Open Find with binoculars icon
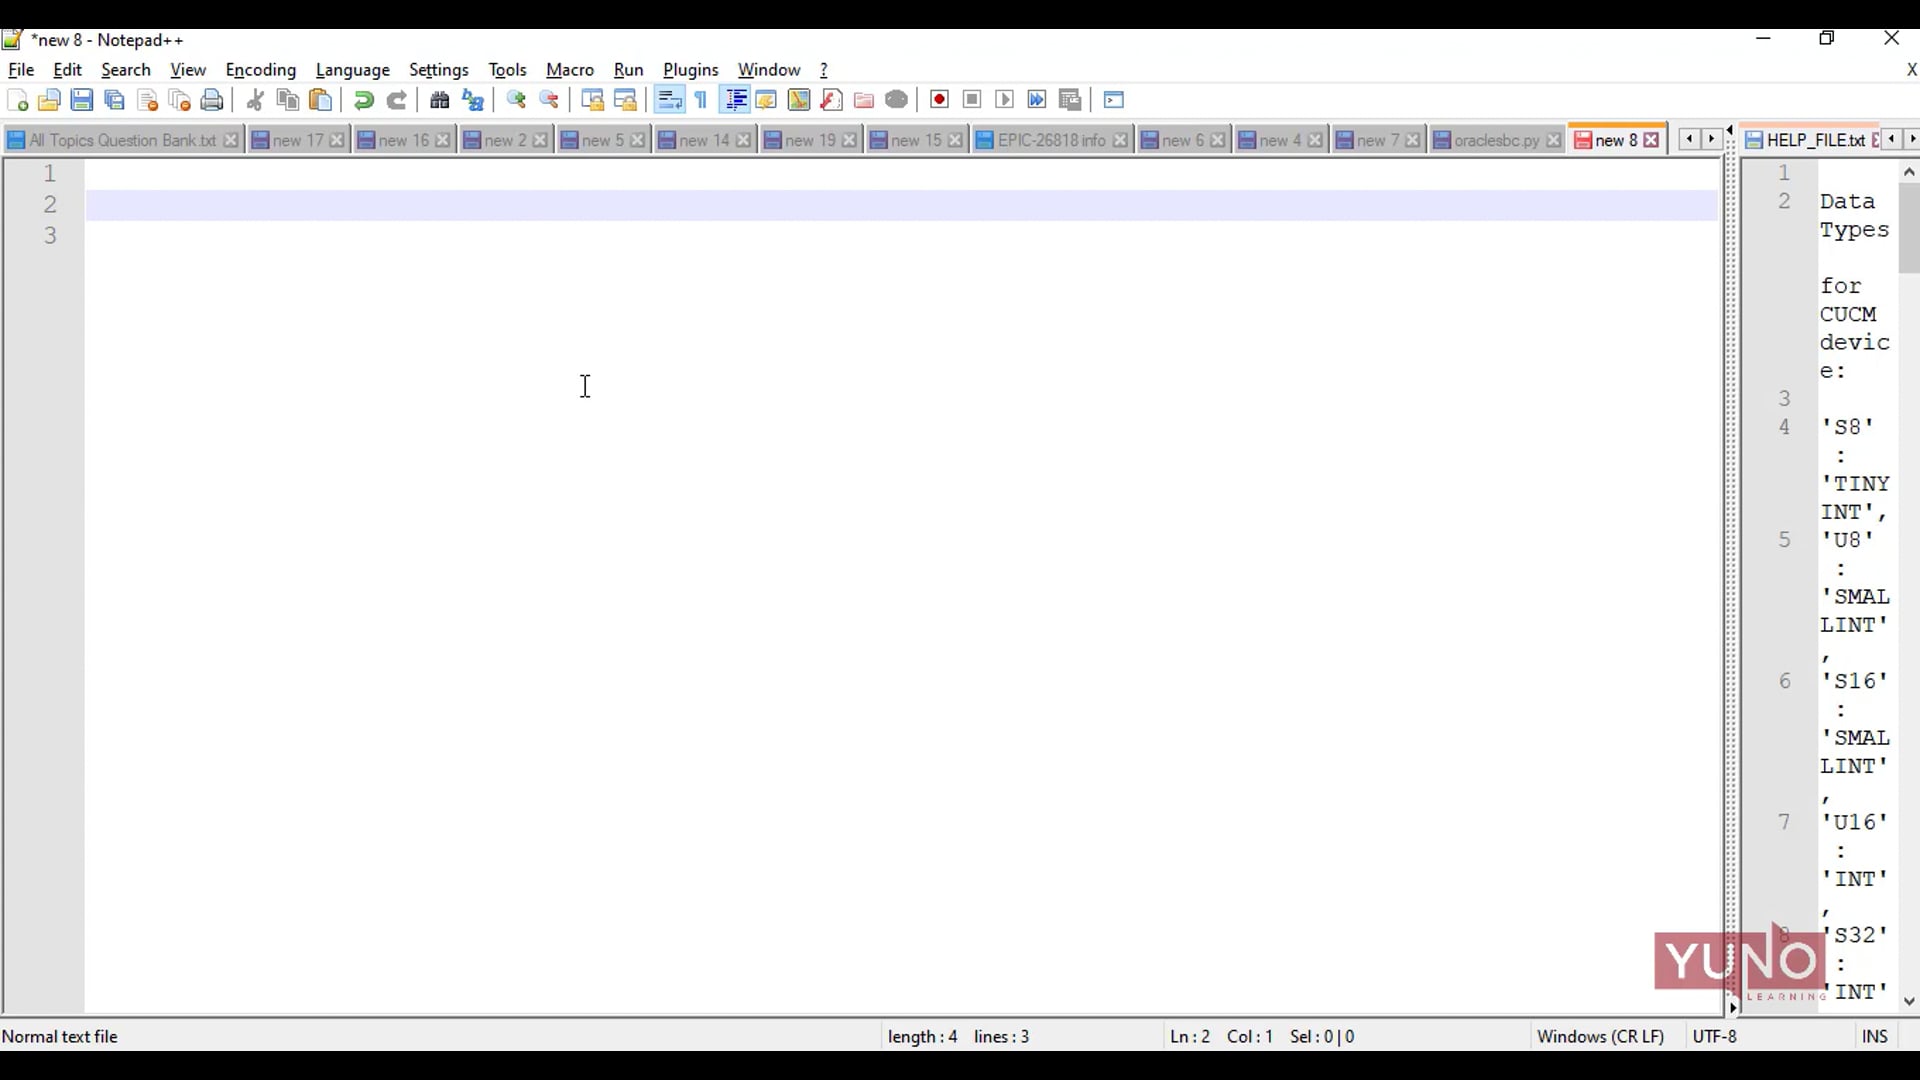 pyautogui.click(x=440, y=100)
